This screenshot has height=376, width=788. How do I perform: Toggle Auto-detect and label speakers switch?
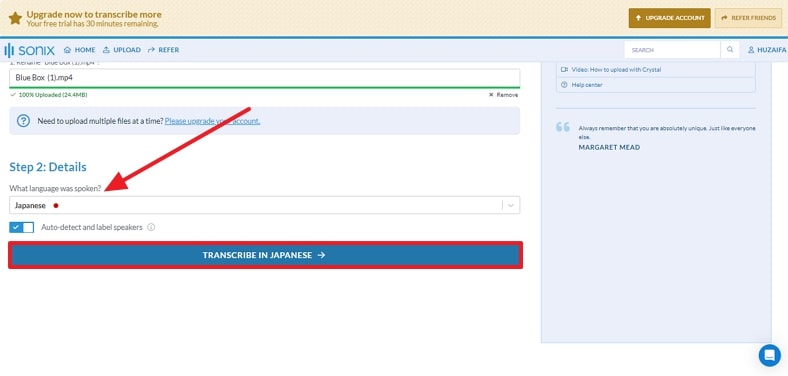(22, 227)
